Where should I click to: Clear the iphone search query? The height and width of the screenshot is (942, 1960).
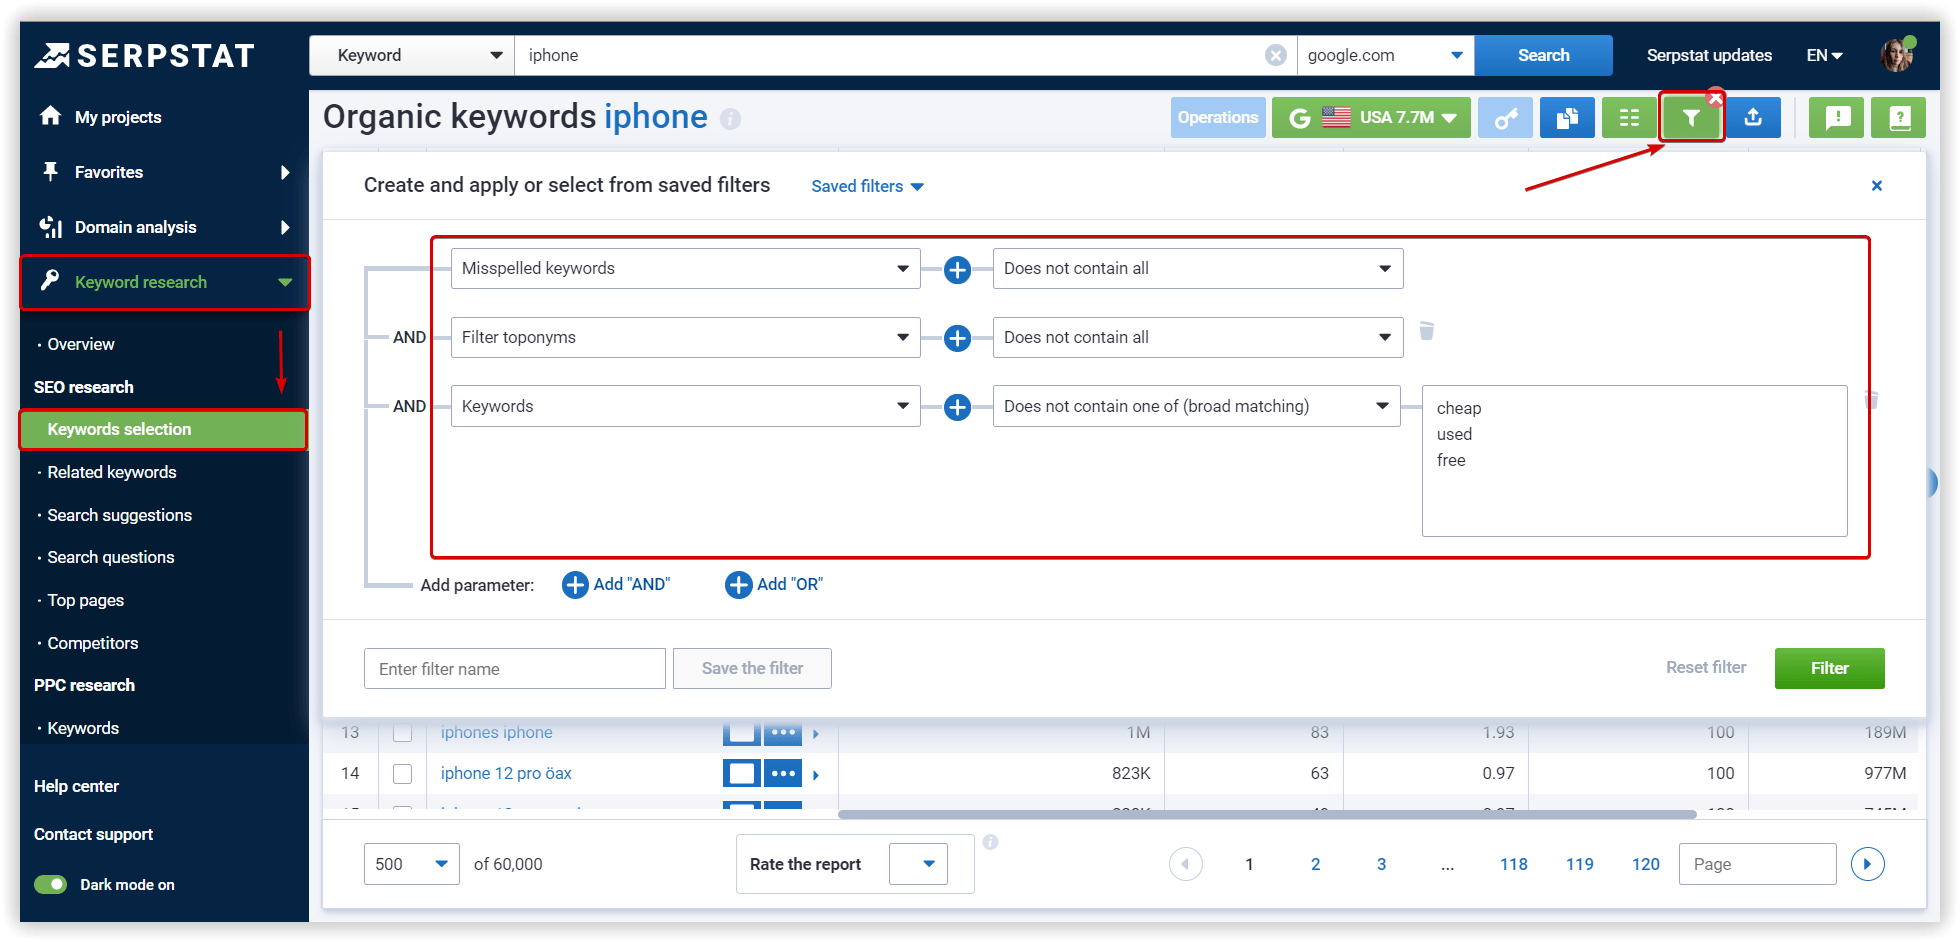[x=1275, y=55]
